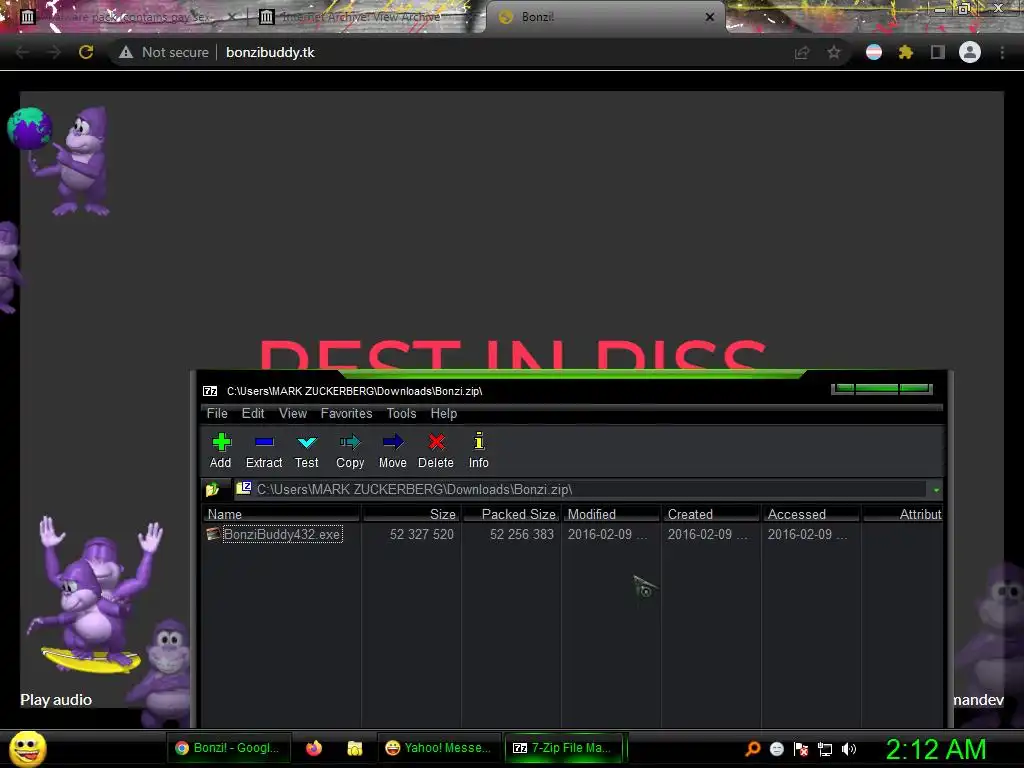Click the 2:12 AM clock
The width and height of the screenshot is (1024, 768).
(935, 749)
